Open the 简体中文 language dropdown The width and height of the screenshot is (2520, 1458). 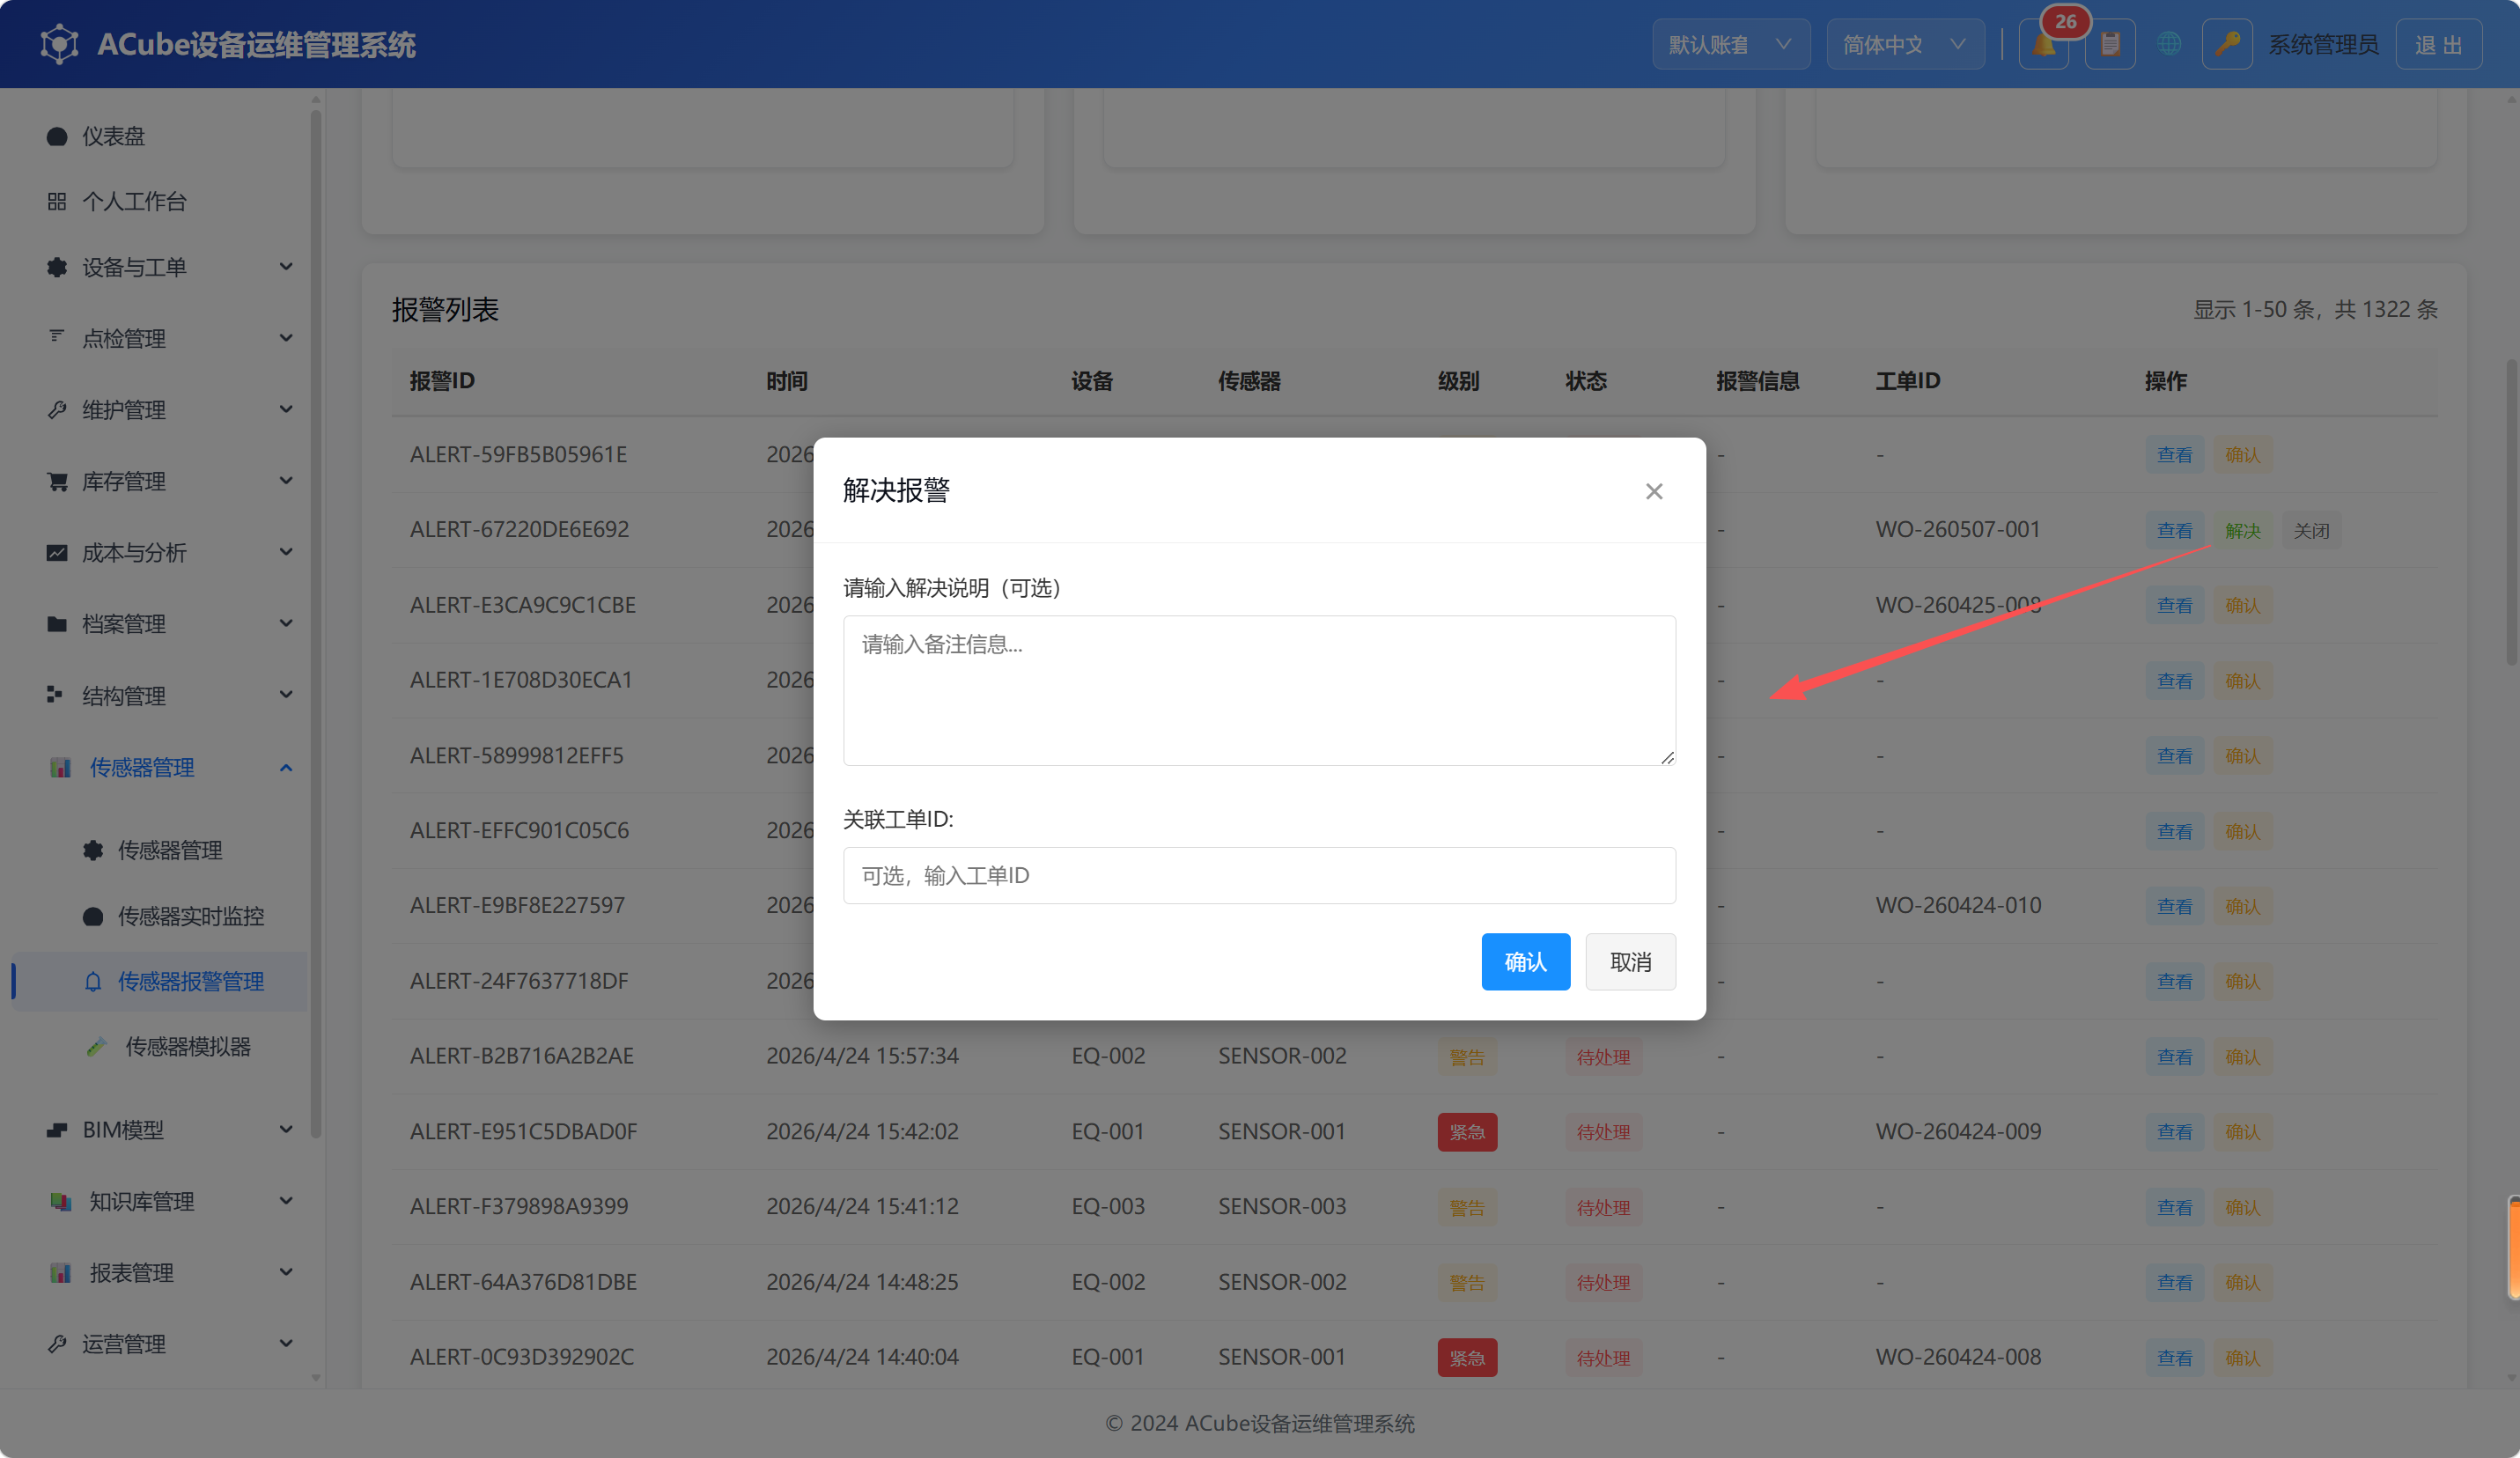pyautogui.click(x=1905, y=44)
